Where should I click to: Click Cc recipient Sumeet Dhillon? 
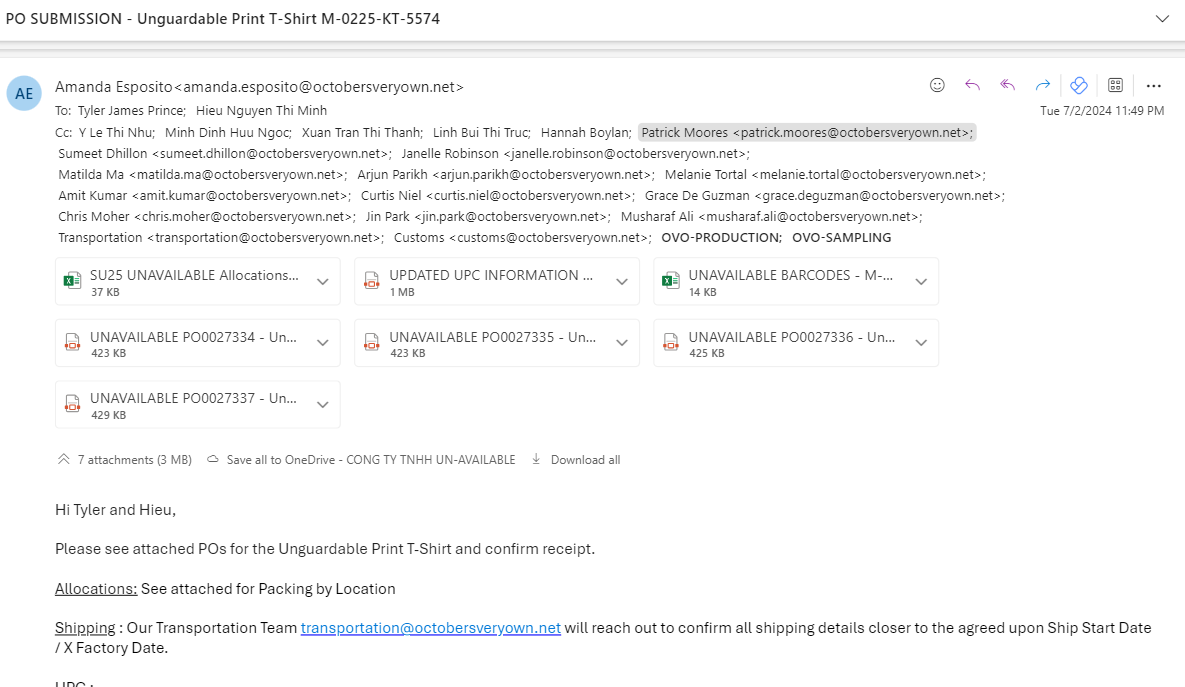[224, 153]
